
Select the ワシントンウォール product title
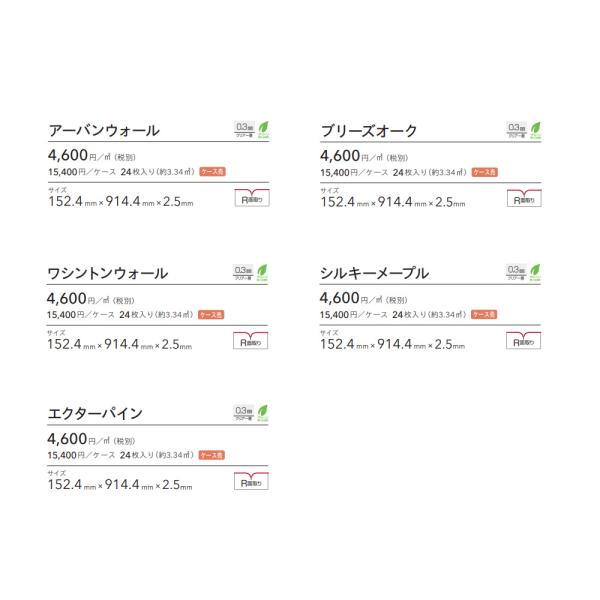pyautogui.click(x=108, y=273)
